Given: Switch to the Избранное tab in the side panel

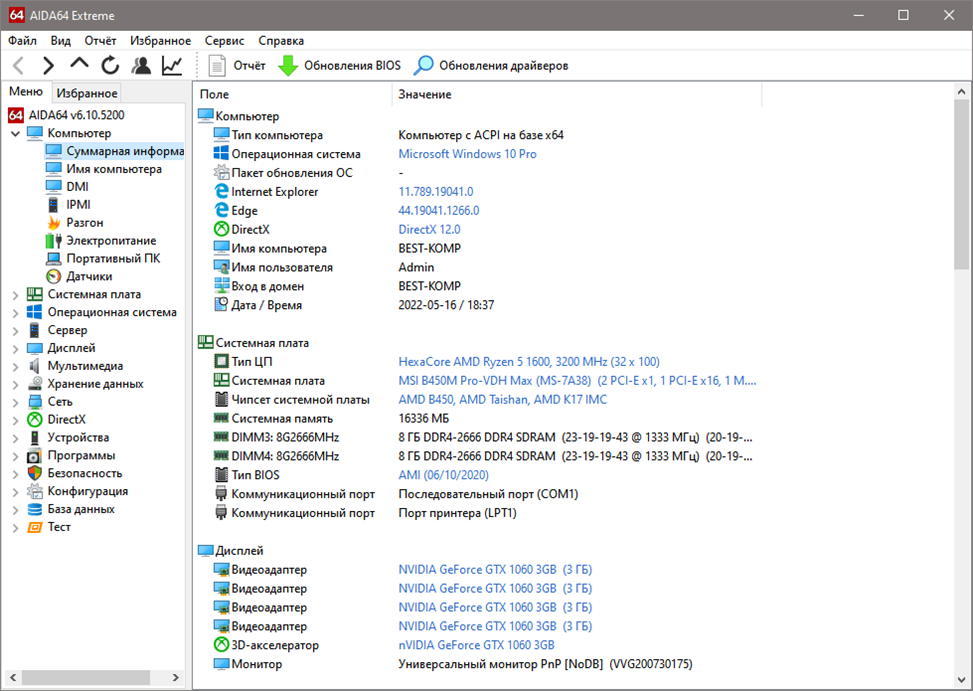Looking at the screenshot, I should coord(87,93).
